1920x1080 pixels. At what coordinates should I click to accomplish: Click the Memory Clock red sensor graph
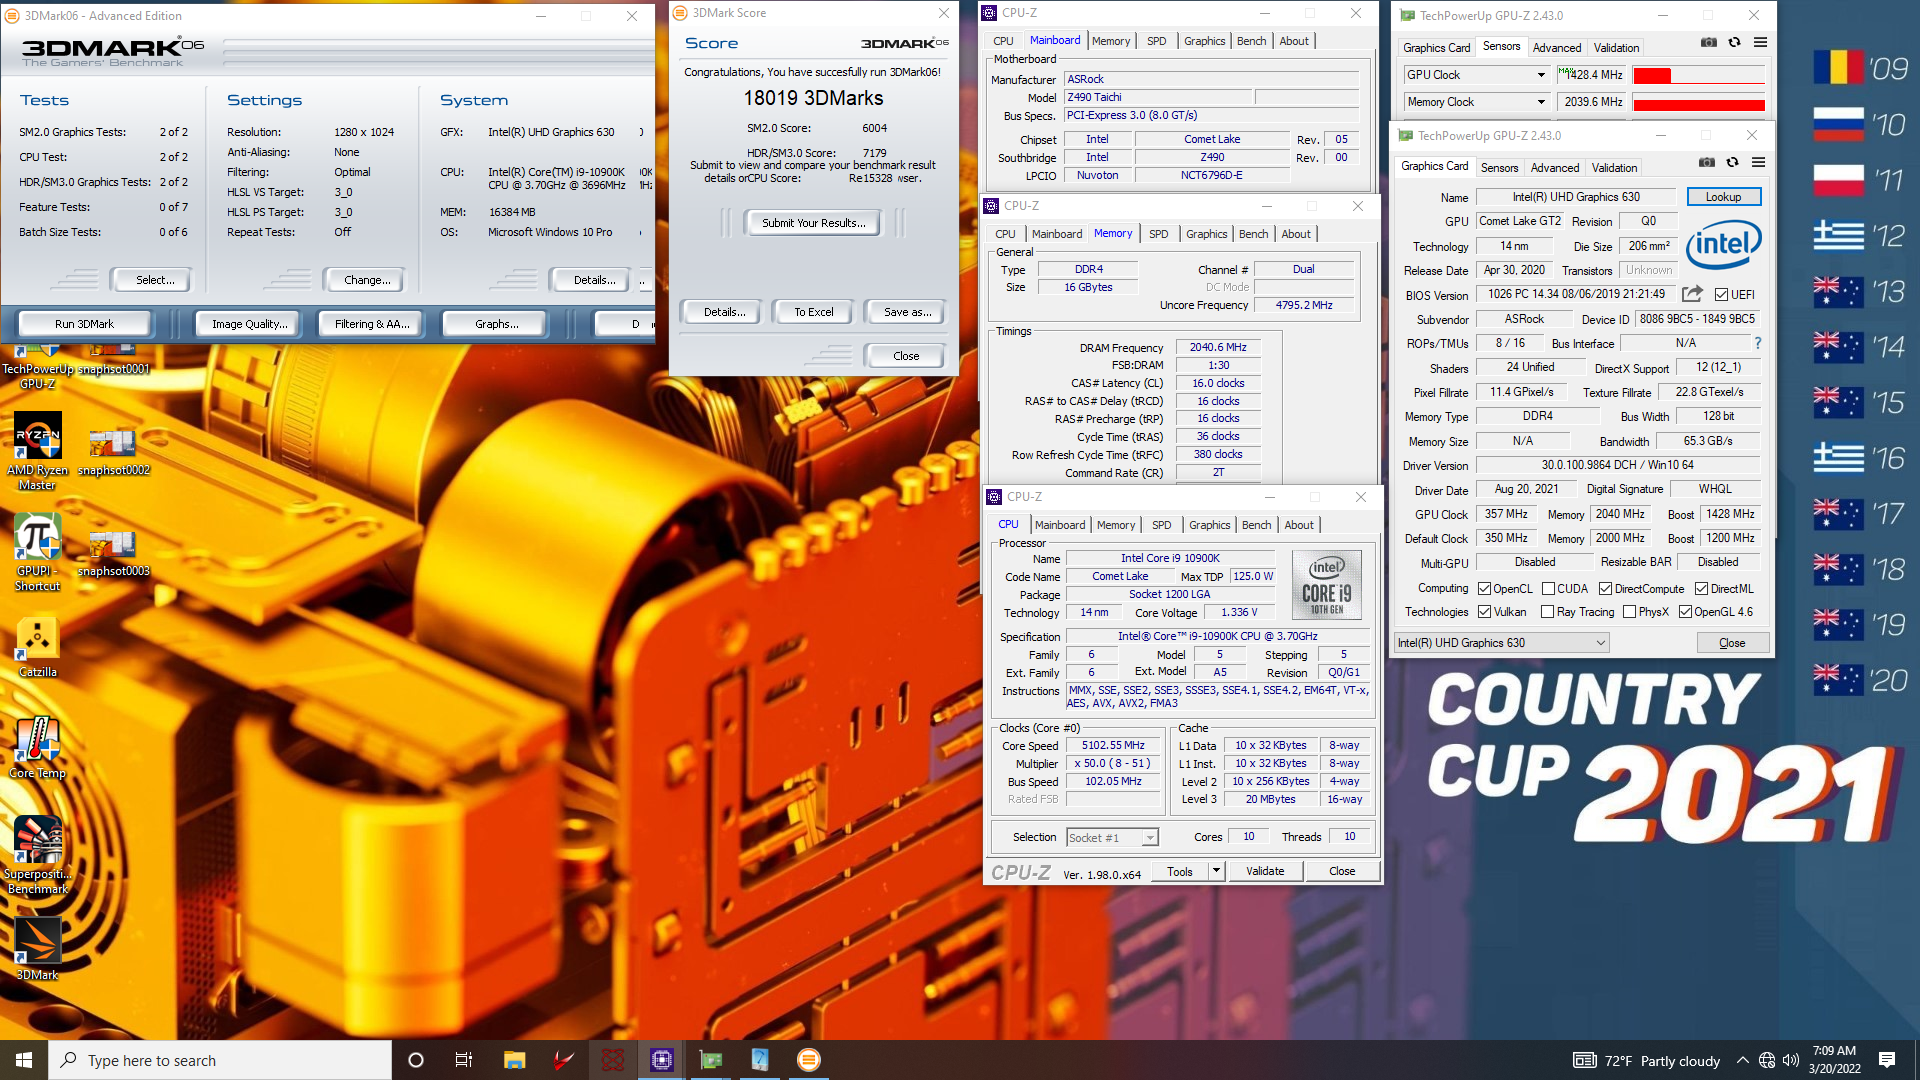(x=1698, y=103)
